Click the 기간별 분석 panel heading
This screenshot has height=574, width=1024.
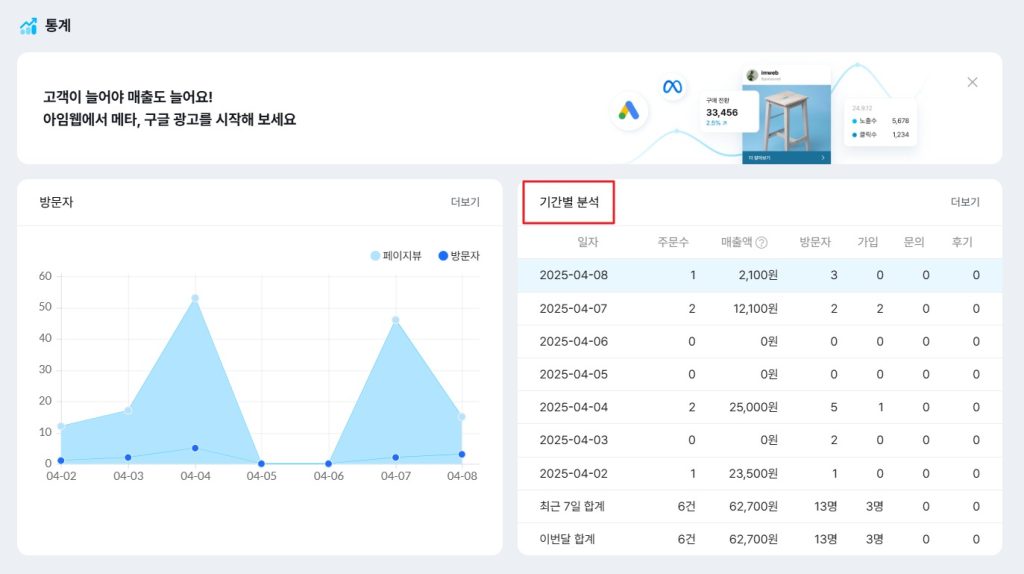coord(569,202)
